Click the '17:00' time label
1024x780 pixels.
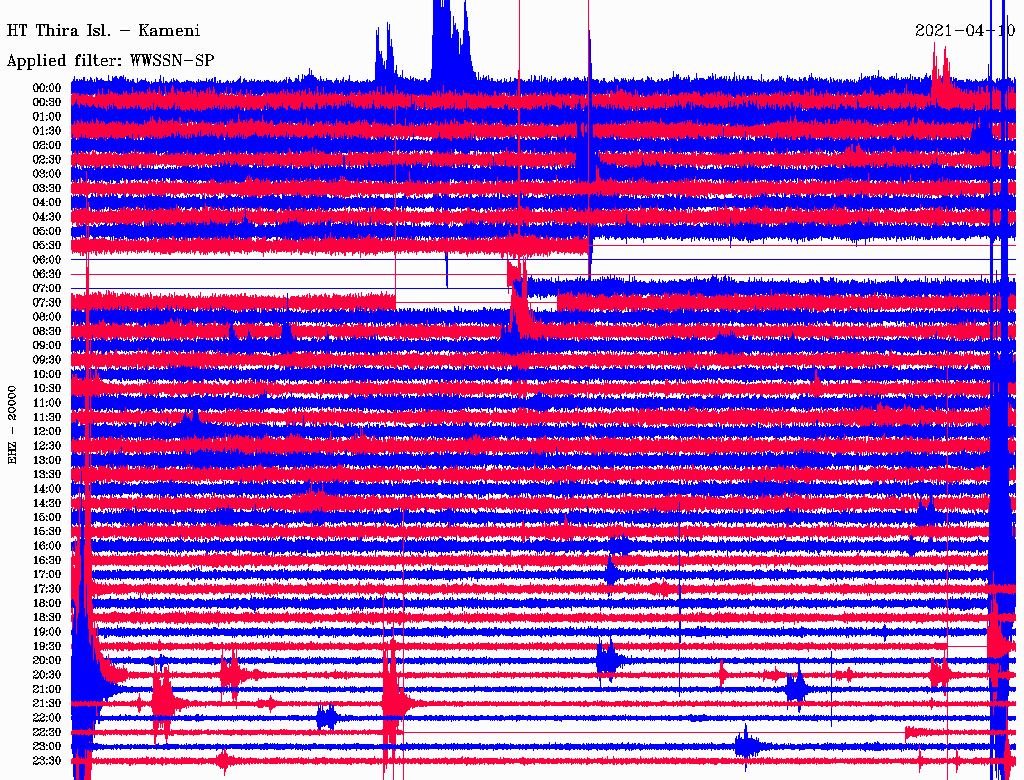pos(47,575)
